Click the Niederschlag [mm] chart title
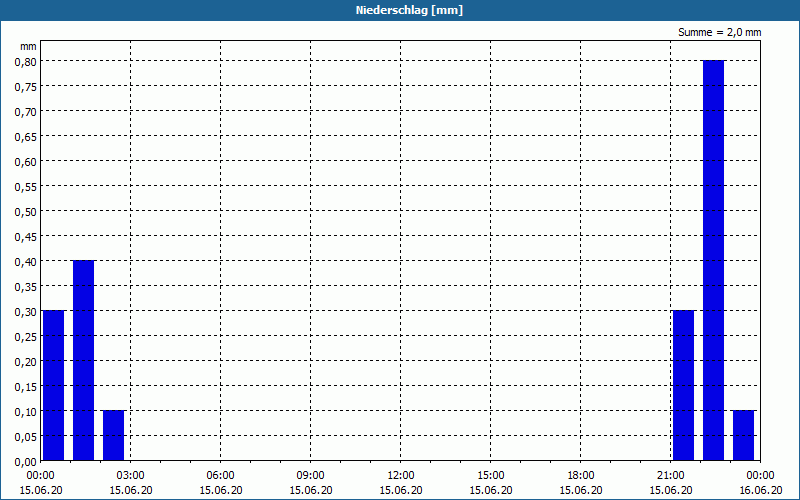The width and height of the screenshot is (800, 500). [409, 10]
